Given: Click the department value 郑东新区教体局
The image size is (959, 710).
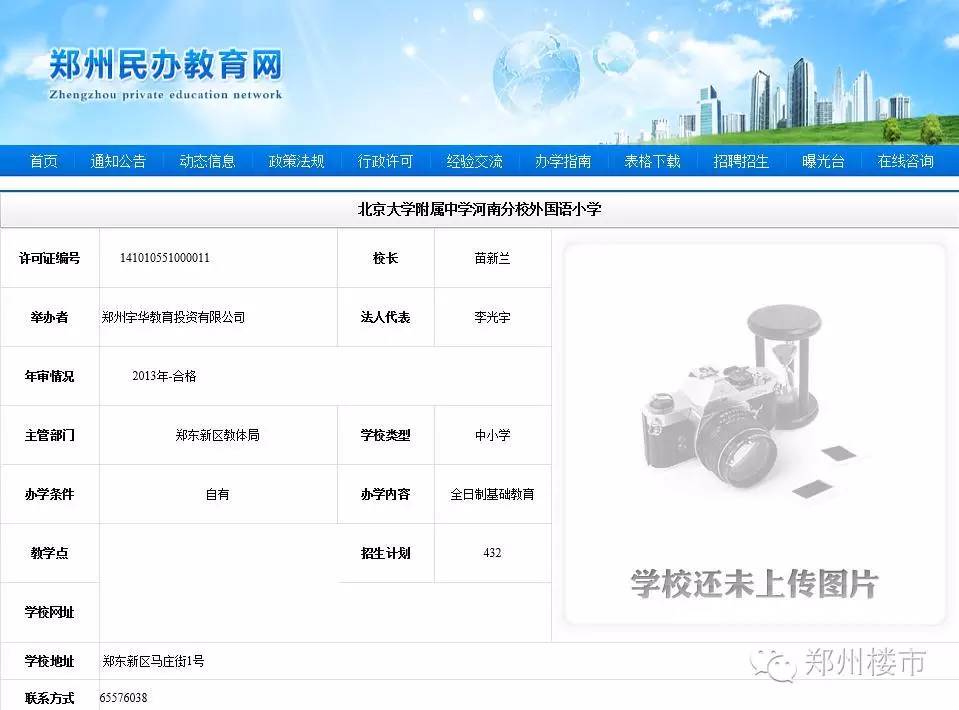Looking at the screenshot, I should click(x=218, y=435).
